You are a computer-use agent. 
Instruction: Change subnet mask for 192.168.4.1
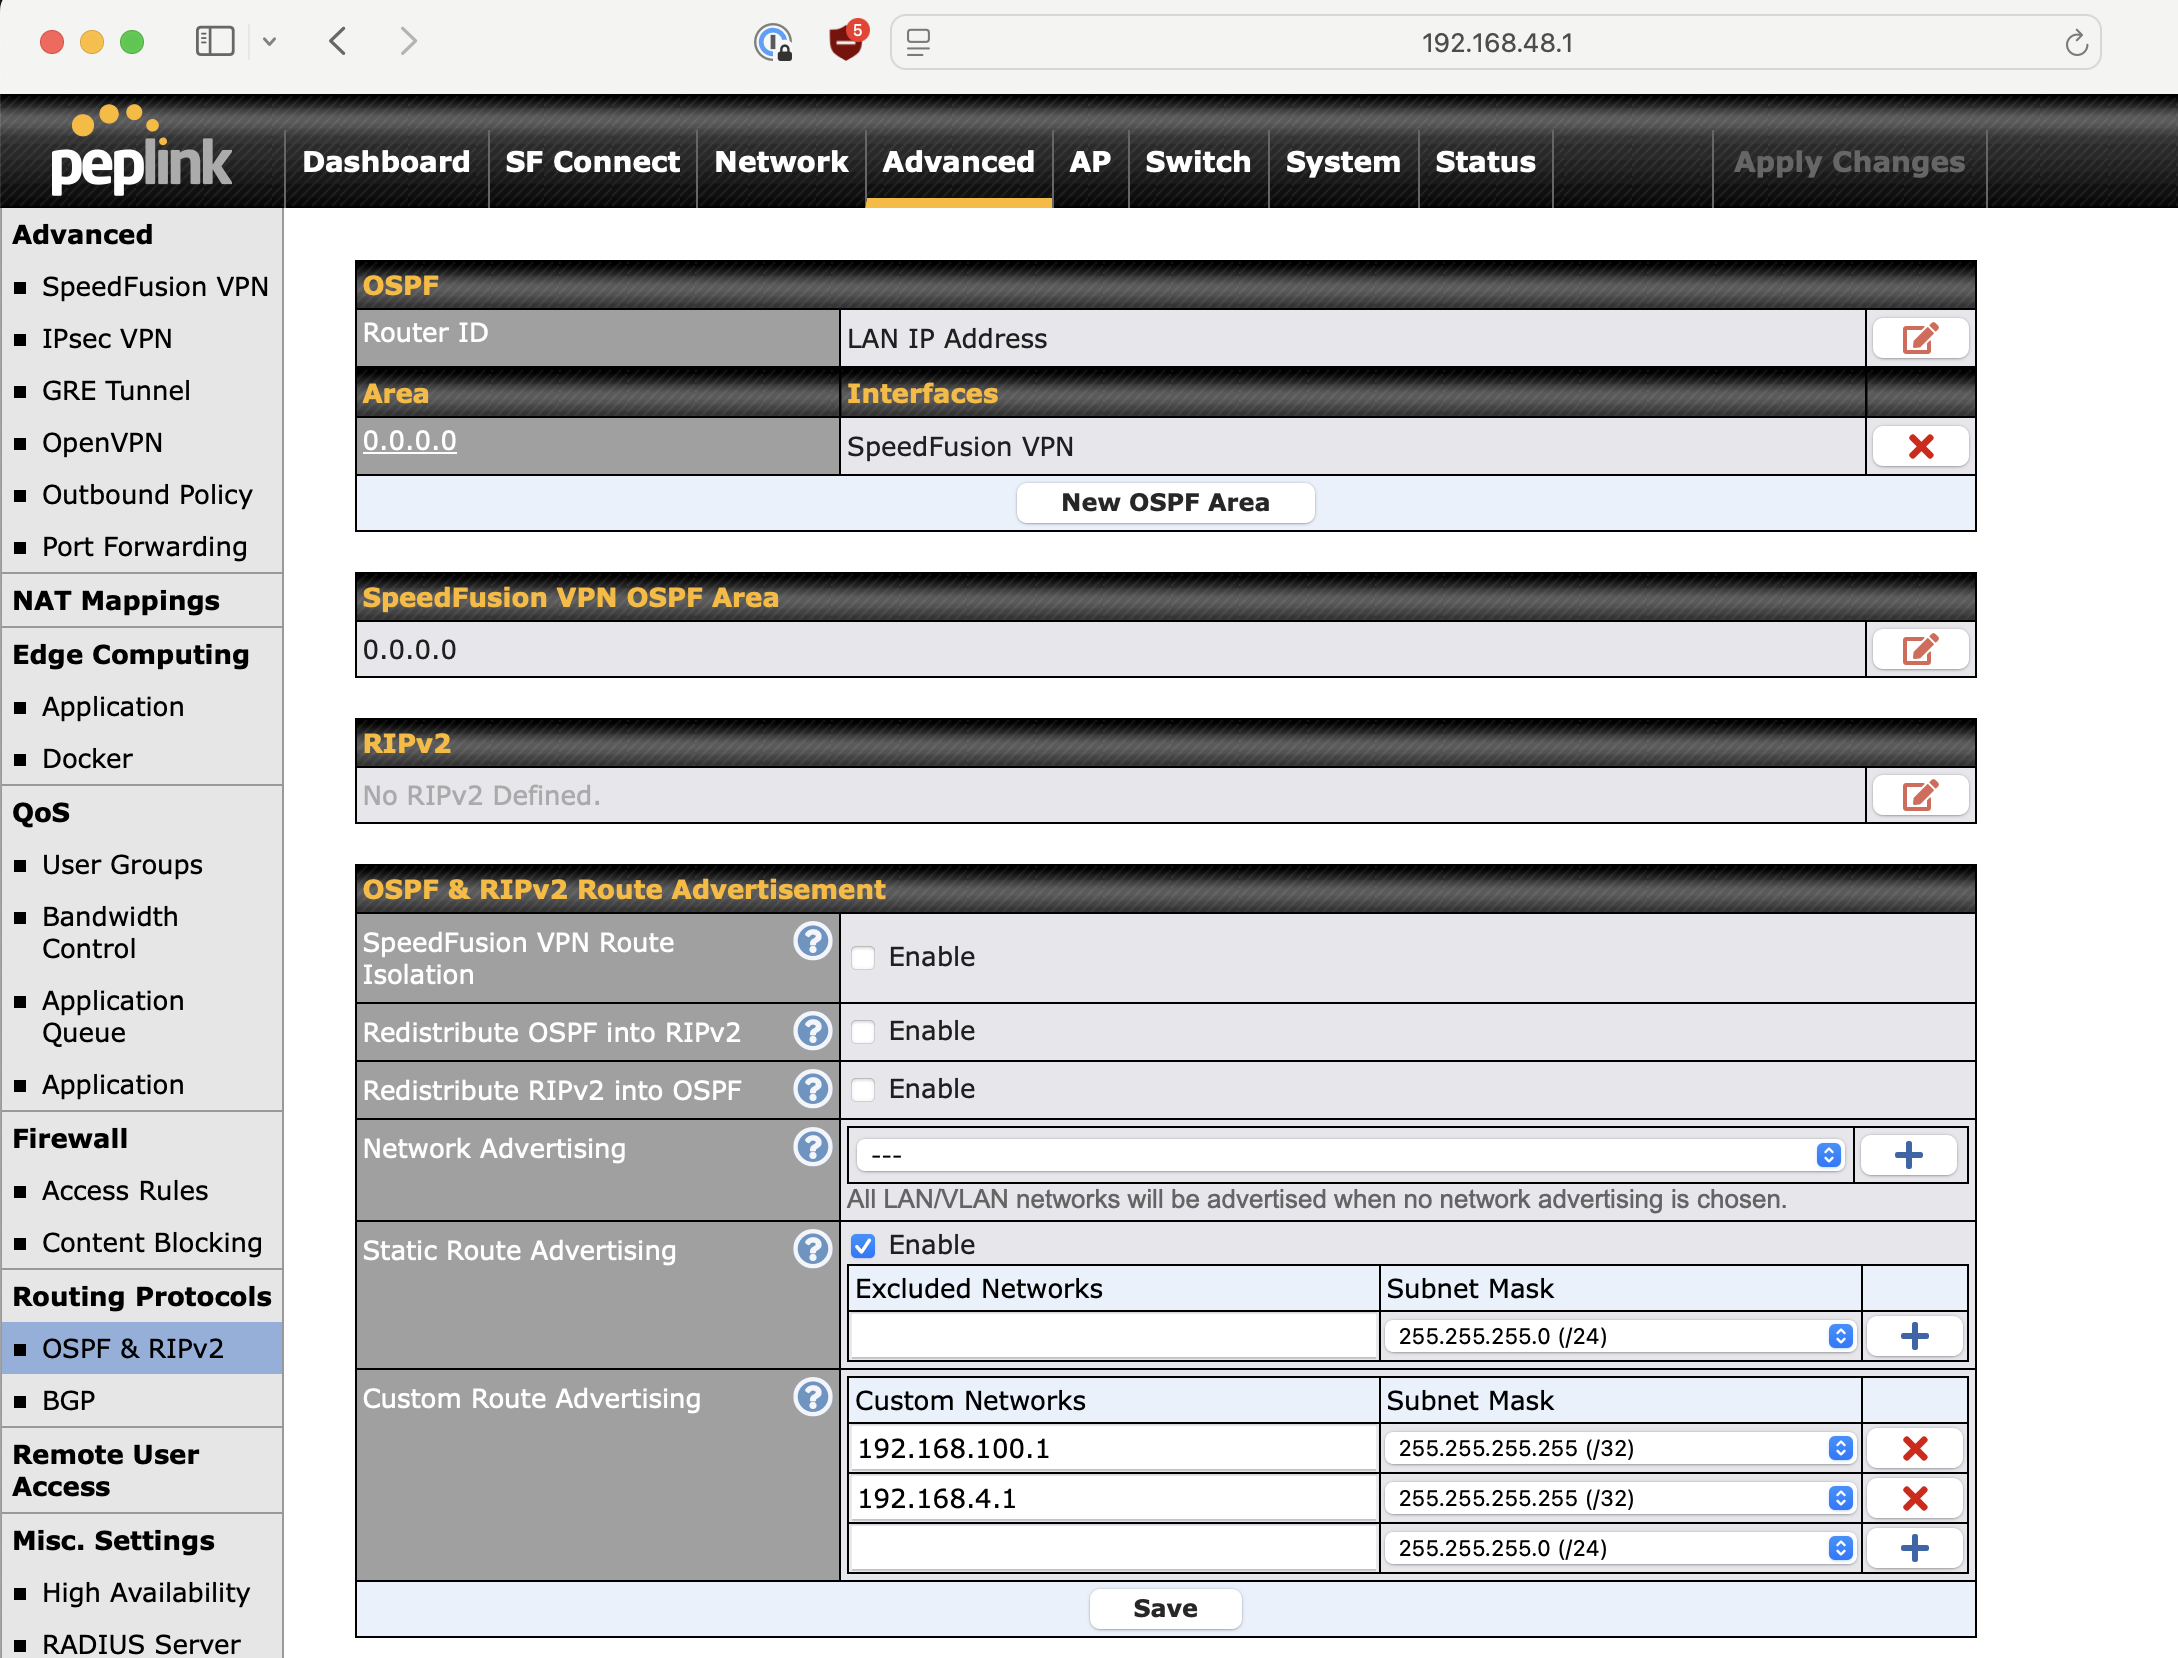coord(1619,1498)
